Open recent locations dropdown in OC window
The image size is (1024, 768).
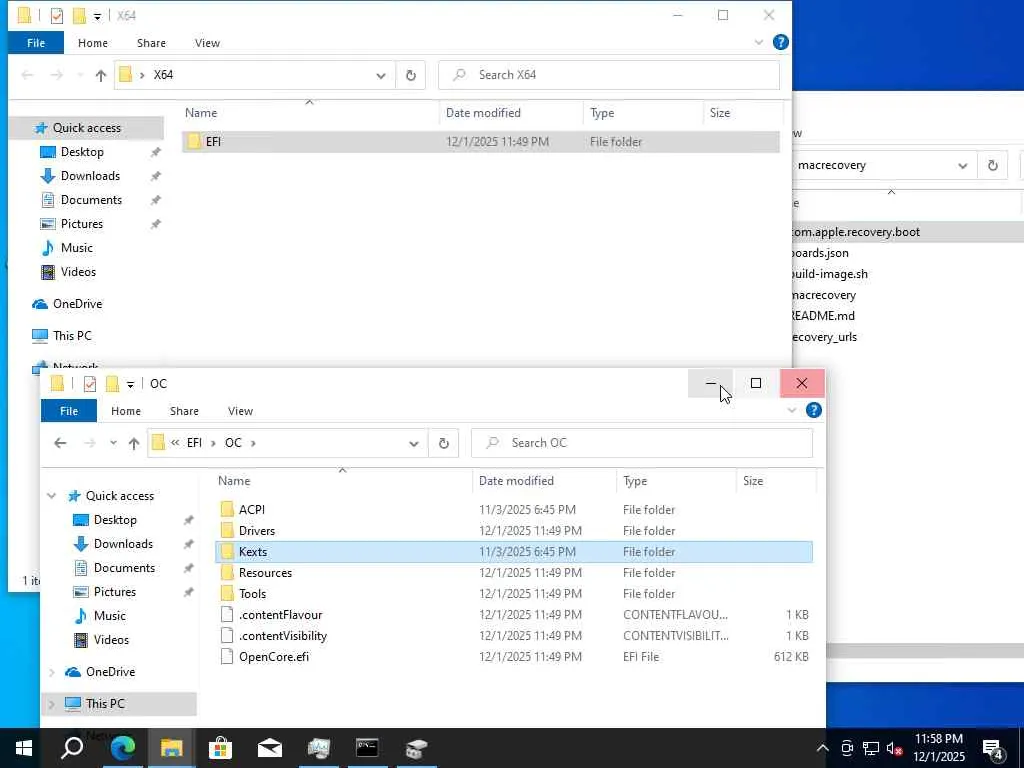[113, 443]
